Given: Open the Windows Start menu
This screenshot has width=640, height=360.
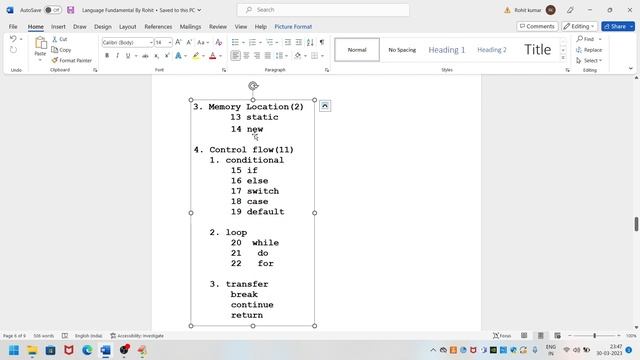Looking at the screenshot, I should tap(14, 350).
